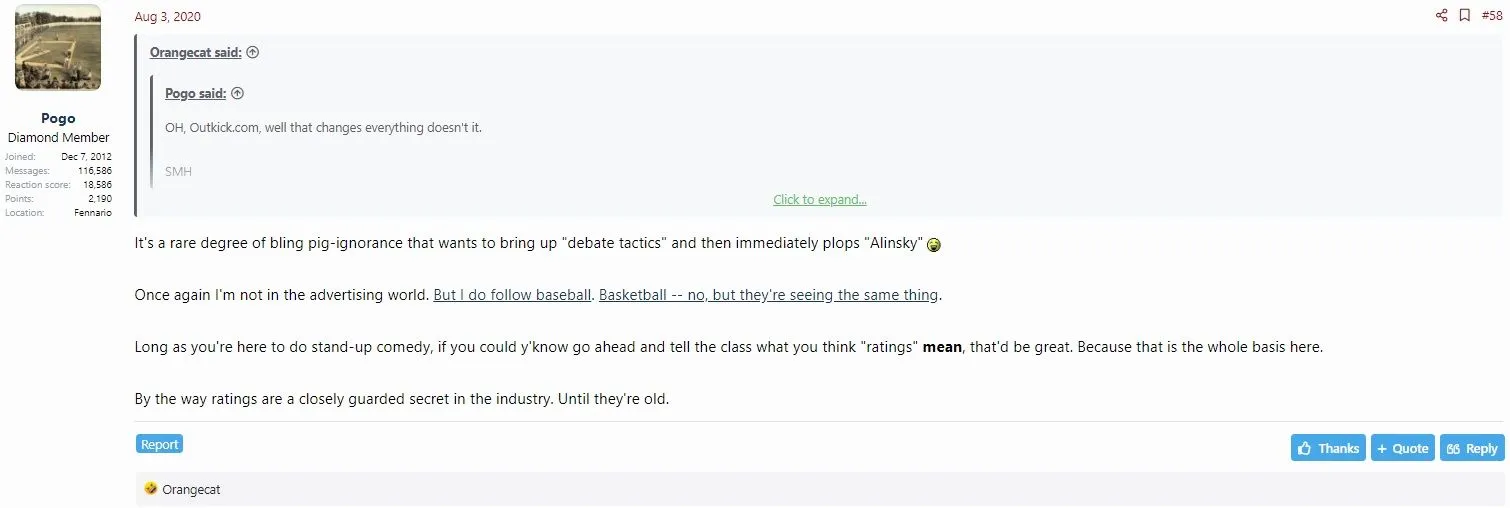Give Thanks to this post
Screen dimensions: 1510x508
[x=1328, y=448]
